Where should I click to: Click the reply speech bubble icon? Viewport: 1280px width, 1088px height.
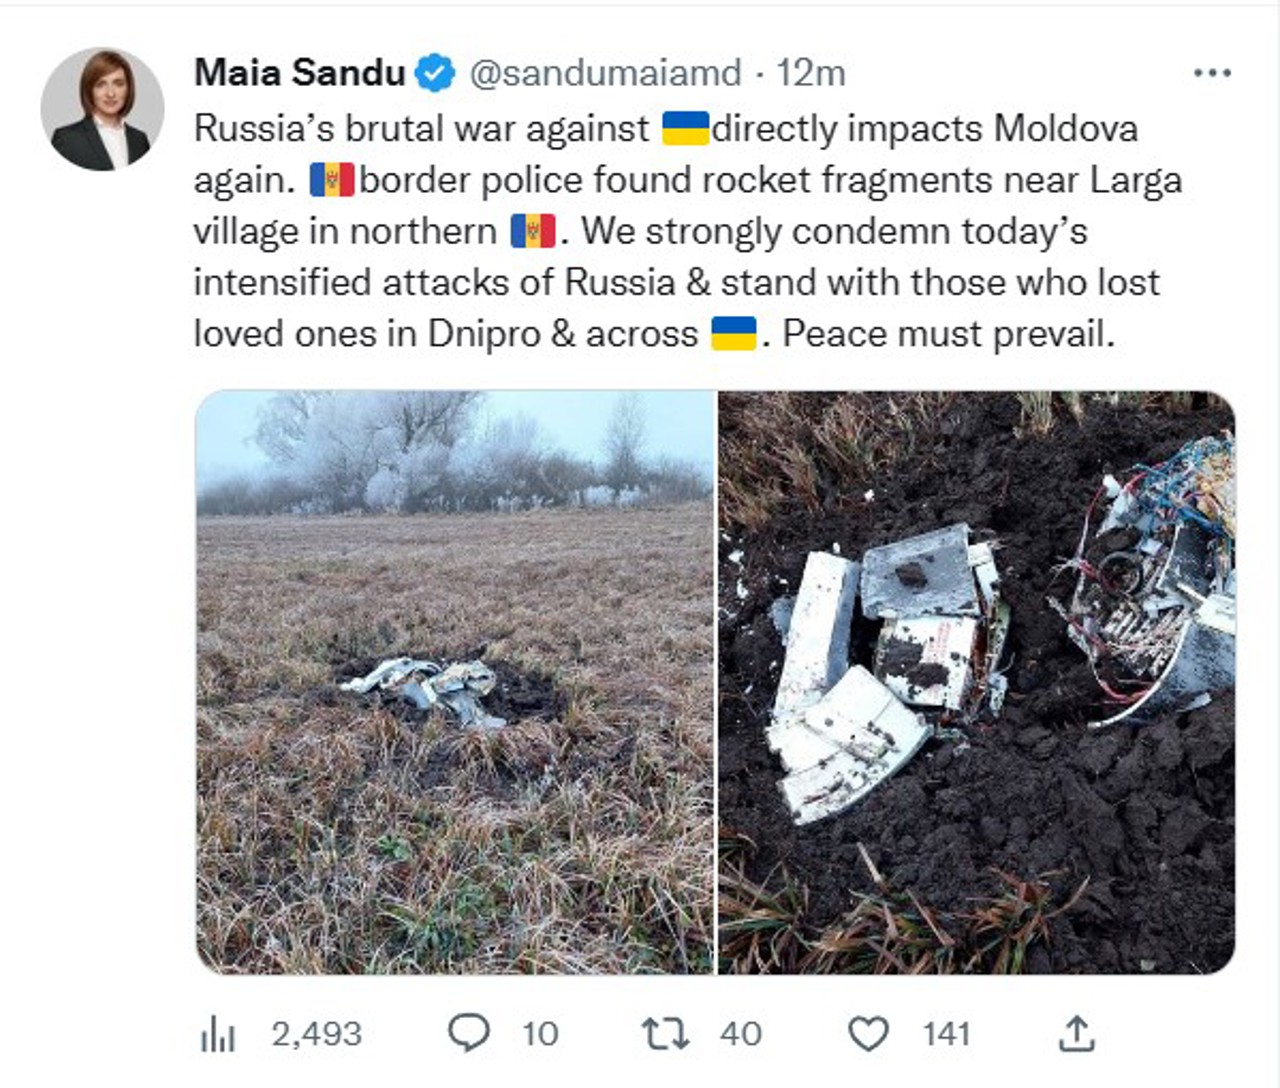[468, 1033]
